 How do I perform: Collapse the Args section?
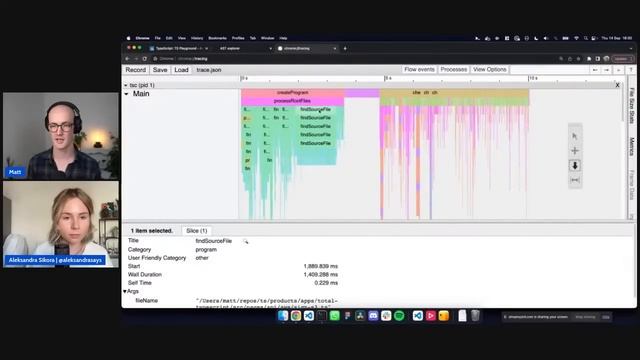(x=125, y=291)
